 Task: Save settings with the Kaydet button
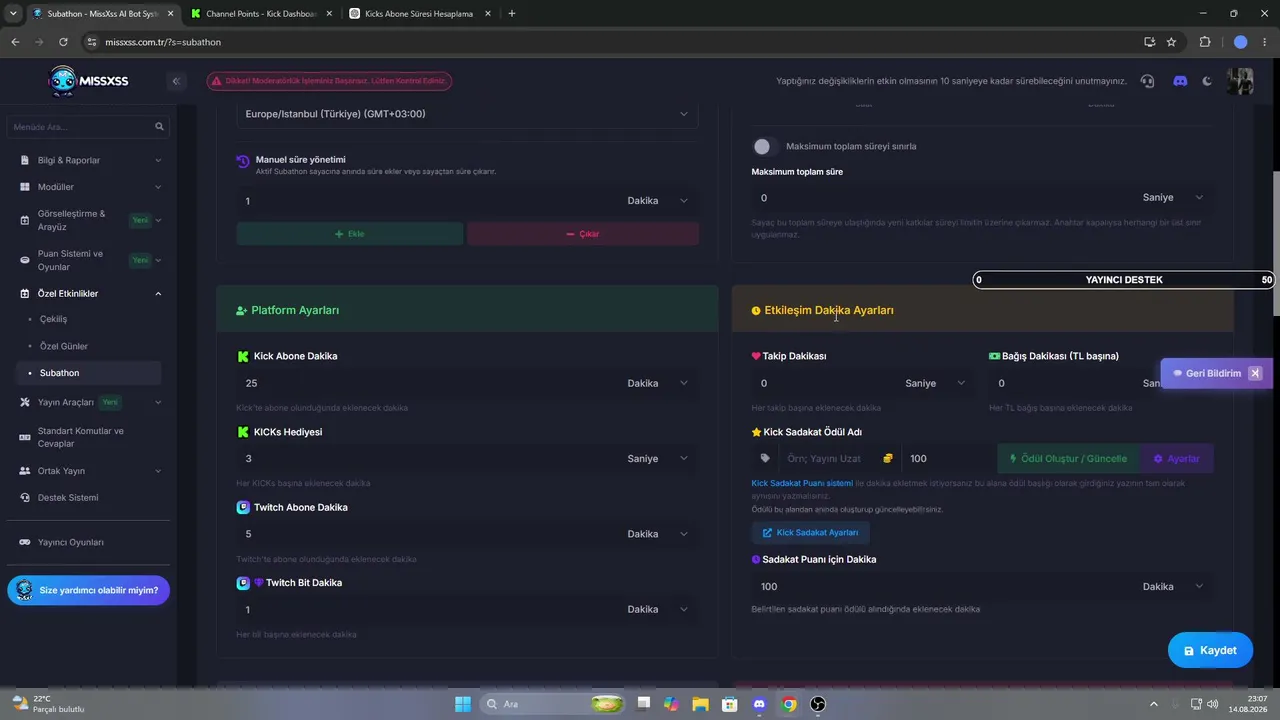pos(1210,650)
